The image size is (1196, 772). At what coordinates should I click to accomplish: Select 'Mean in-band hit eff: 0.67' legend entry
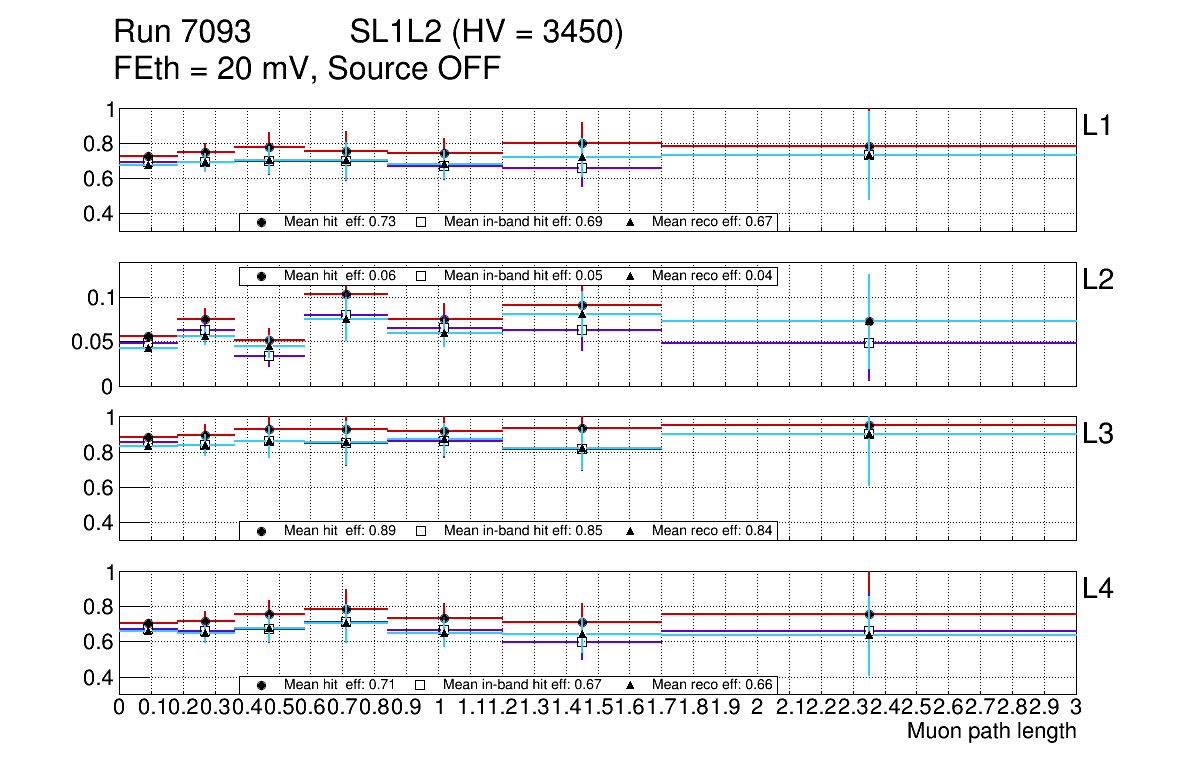[522, 685]
